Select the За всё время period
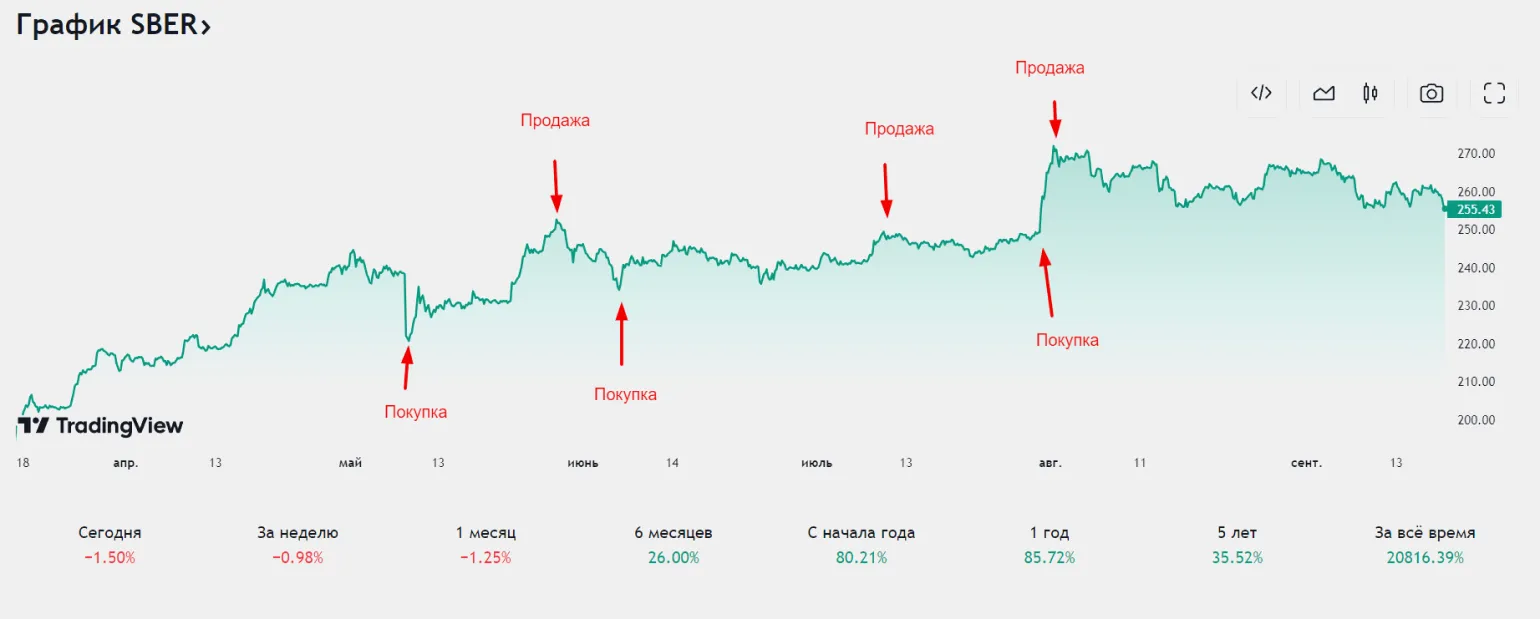This screenshot has height=619, width=1540. pos(1425,544)
